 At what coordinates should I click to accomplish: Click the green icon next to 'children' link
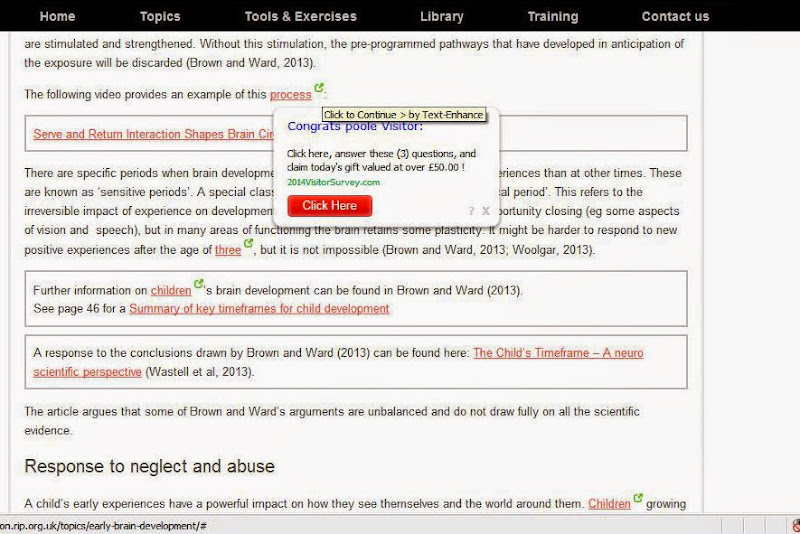(x=198, y=284)
